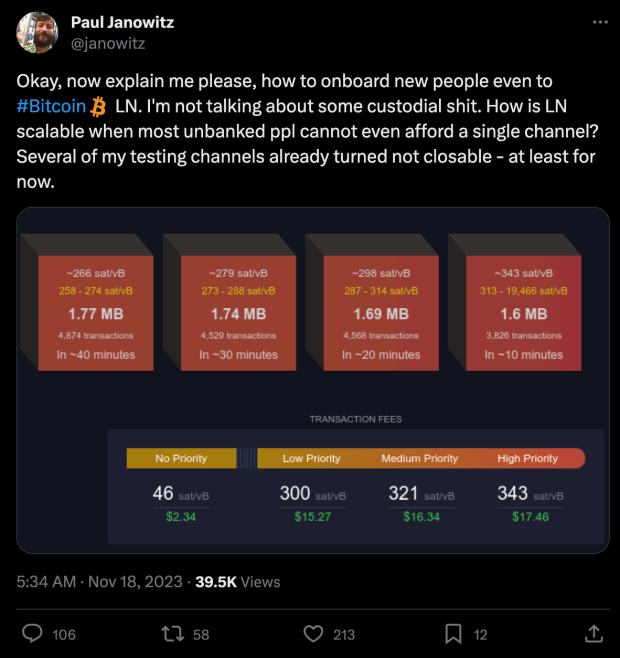Image resolution: width=620 pixels, height=658 pixels.
Task: Click the Paul Janowitz display name
Action: tap(120, 23)
